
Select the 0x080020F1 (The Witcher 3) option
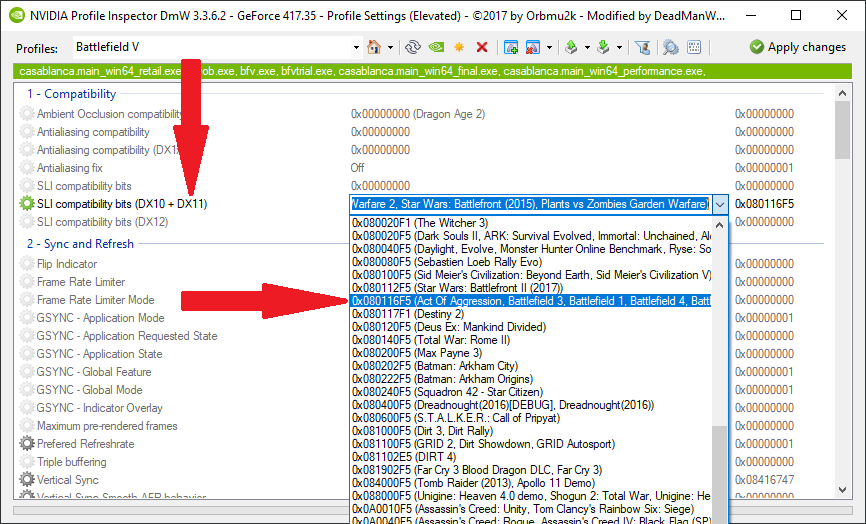pyautogui.click(x=531, y=223)
